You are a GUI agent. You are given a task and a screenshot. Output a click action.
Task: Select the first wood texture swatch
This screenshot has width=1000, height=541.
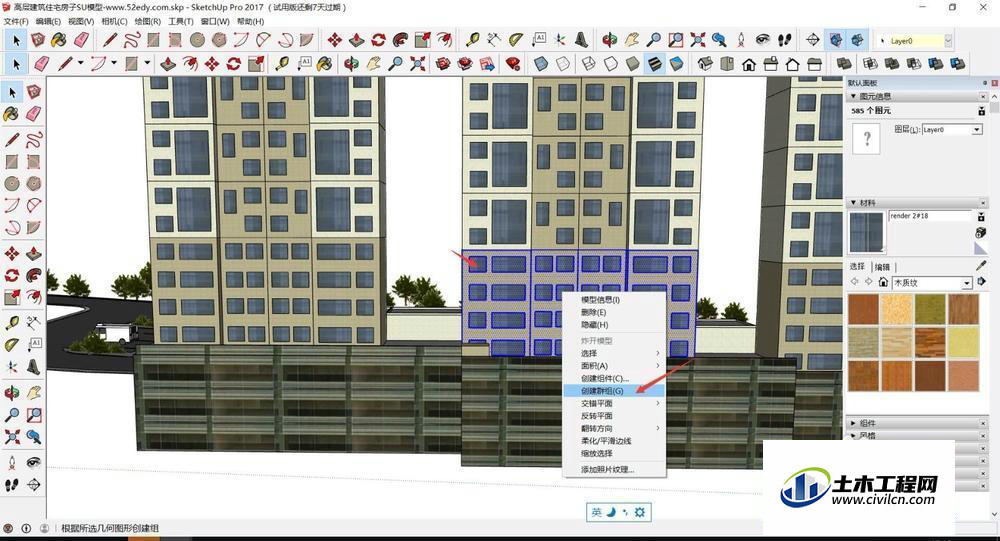point(864,310)
